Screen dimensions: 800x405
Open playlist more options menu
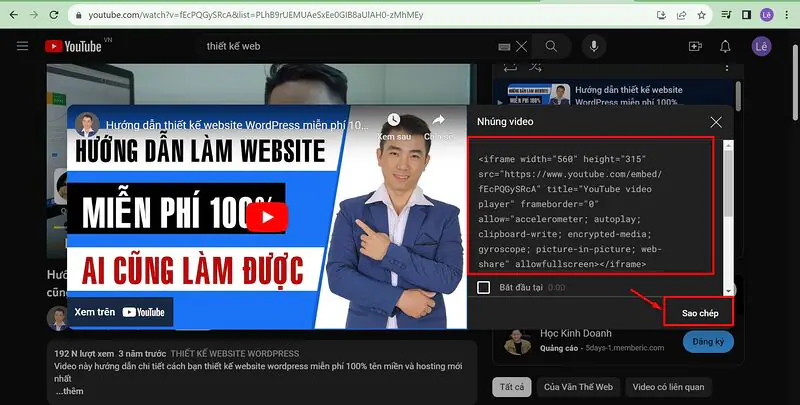pos(727,67)
